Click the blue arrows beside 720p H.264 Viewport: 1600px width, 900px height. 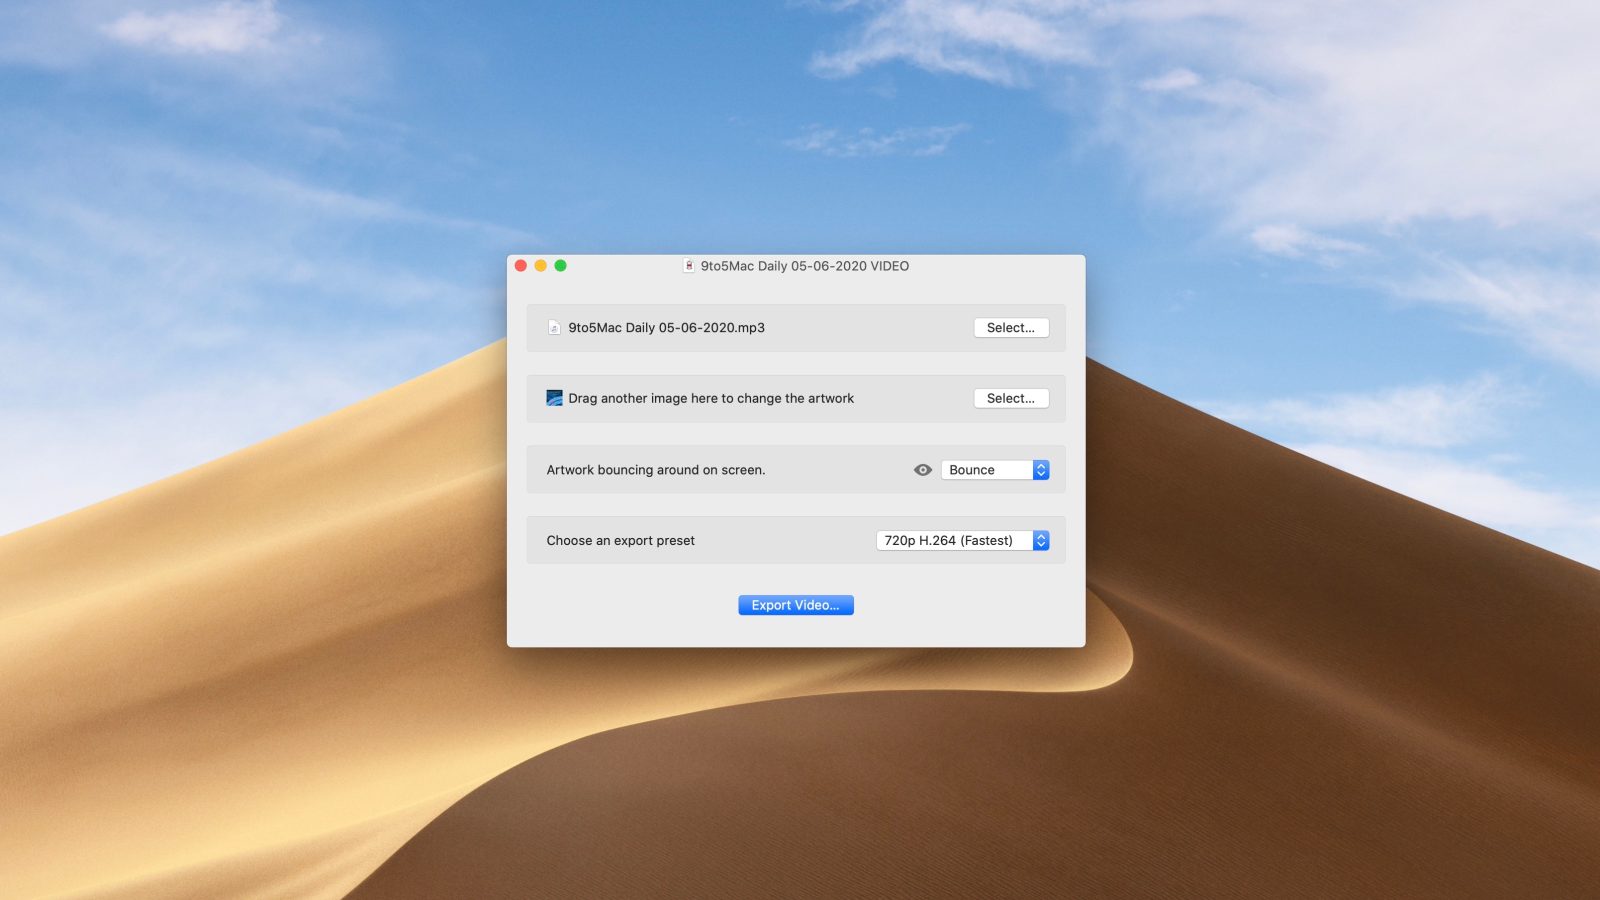1041,541
